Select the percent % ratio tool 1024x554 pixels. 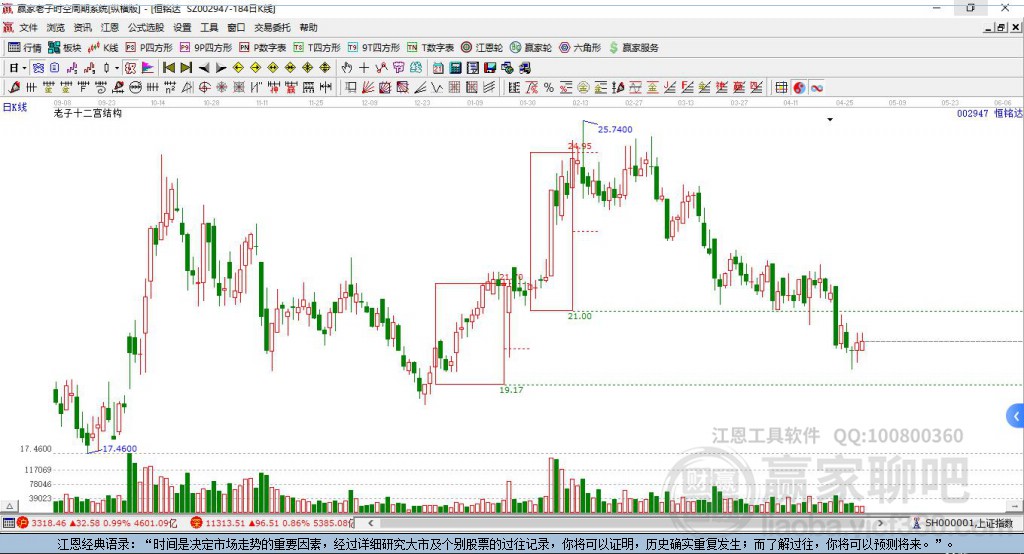[x=549, y=88]
